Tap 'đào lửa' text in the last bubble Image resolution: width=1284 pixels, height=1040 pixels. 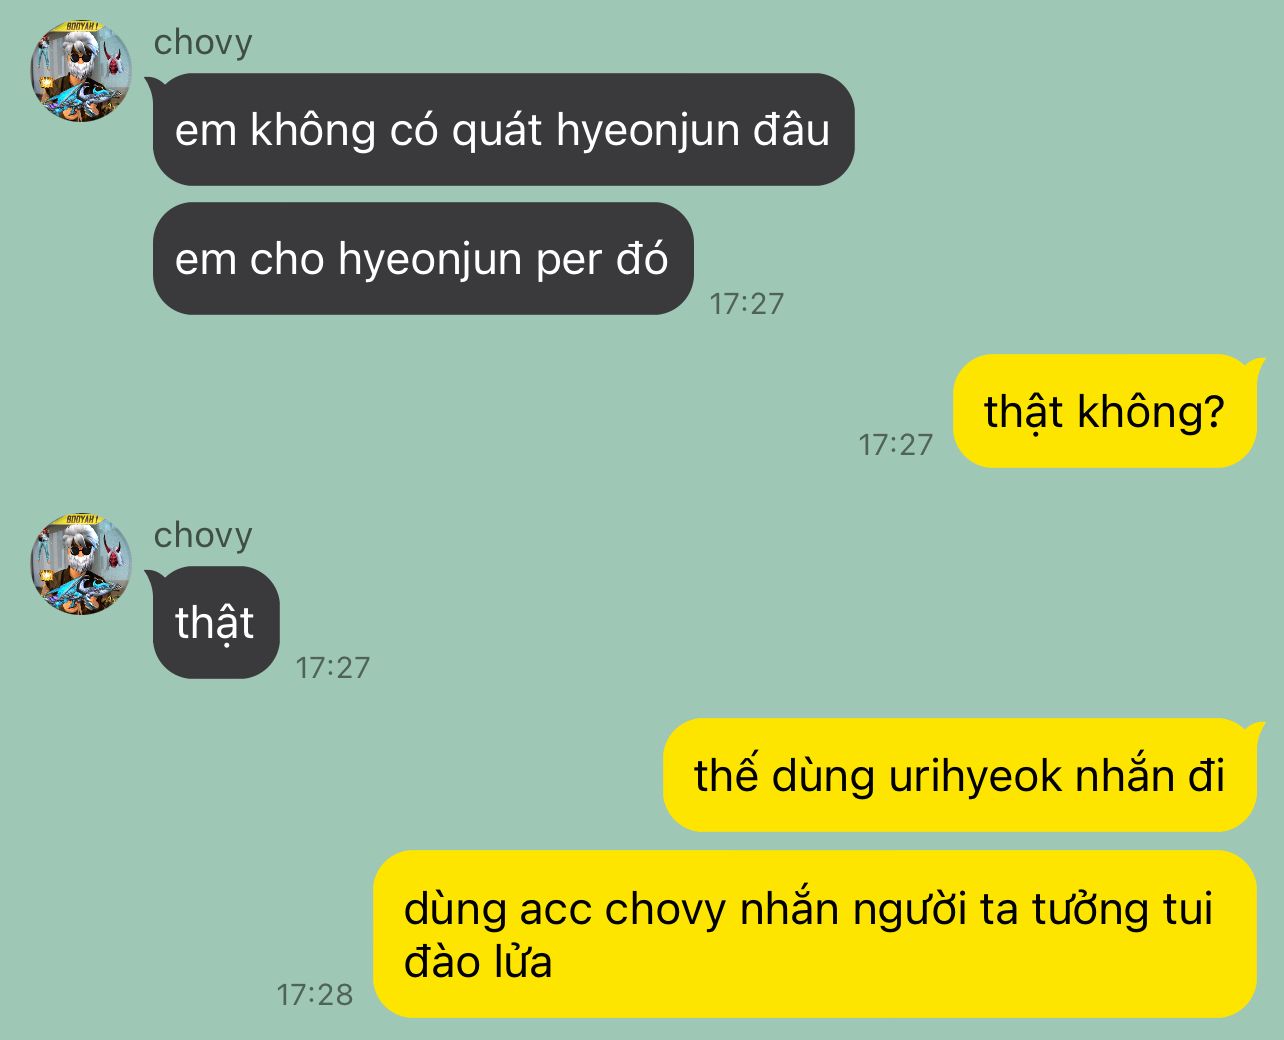pyautogui.click(x=478, y=962)
